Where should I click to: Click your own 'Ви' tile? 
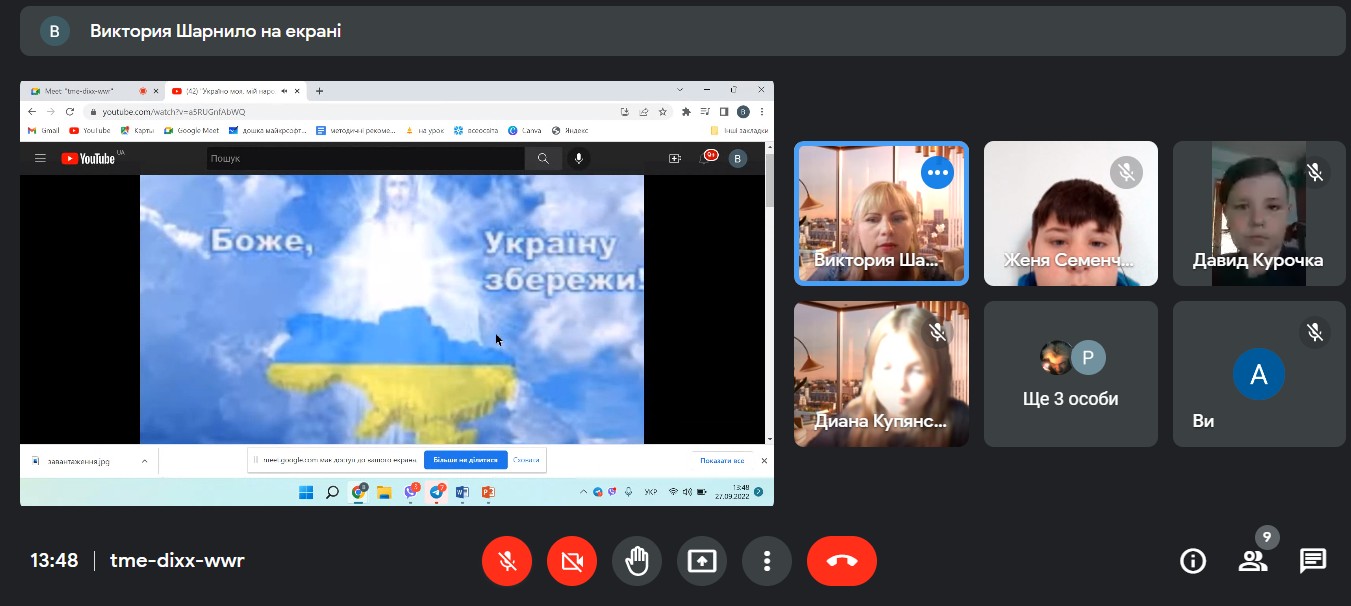(x=1259, y=374)
